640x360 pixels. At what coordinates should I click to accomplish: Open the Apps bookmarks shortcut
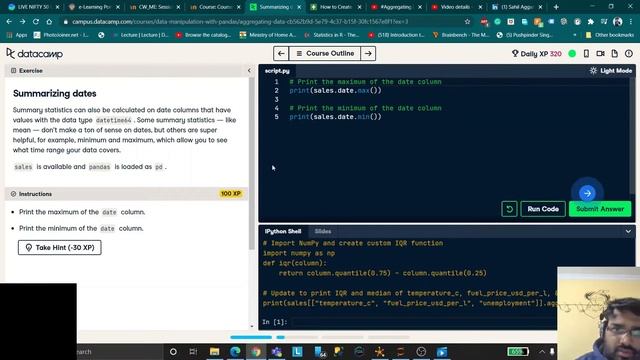coord(17,35)
